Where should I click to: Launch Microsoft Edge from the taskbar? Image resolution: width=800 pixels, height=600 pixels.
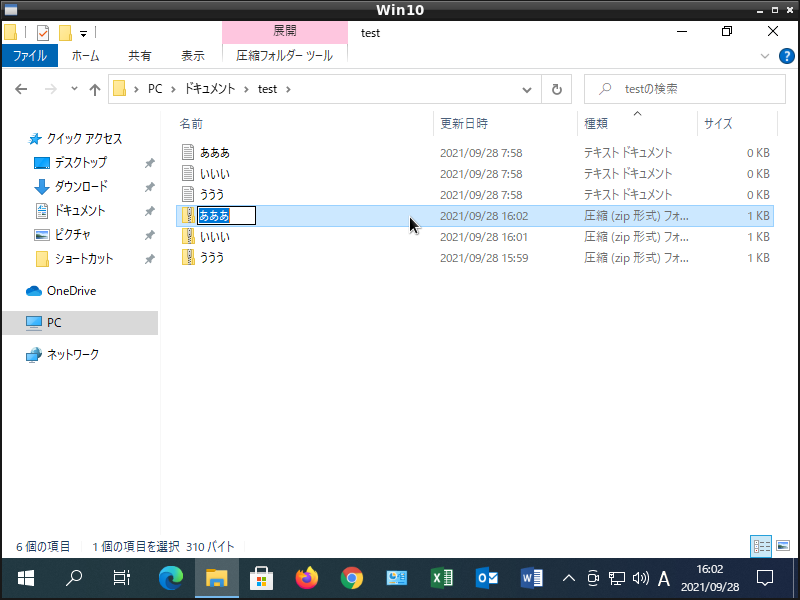click(x=170, y=578)
